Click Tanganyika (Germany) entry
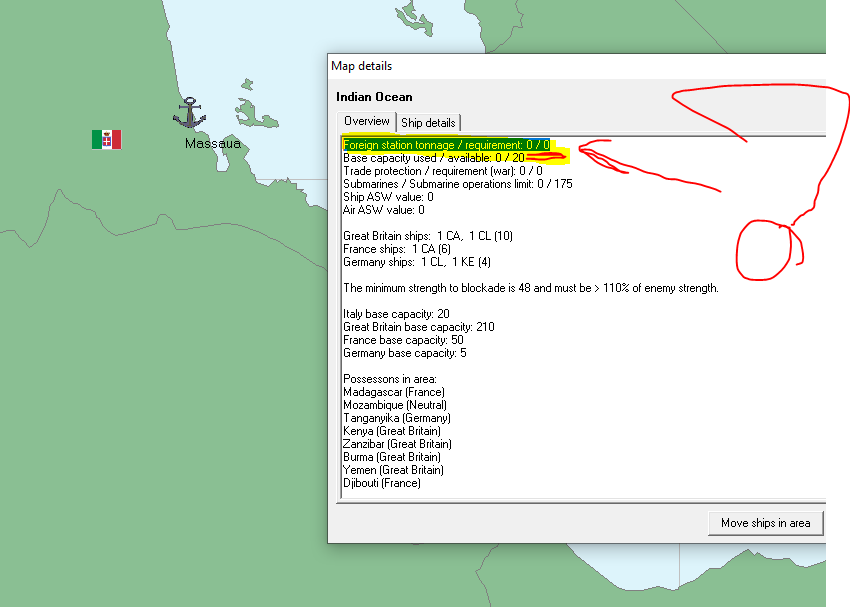This screenshot has width=850, height=607. (x=397, y=418)
